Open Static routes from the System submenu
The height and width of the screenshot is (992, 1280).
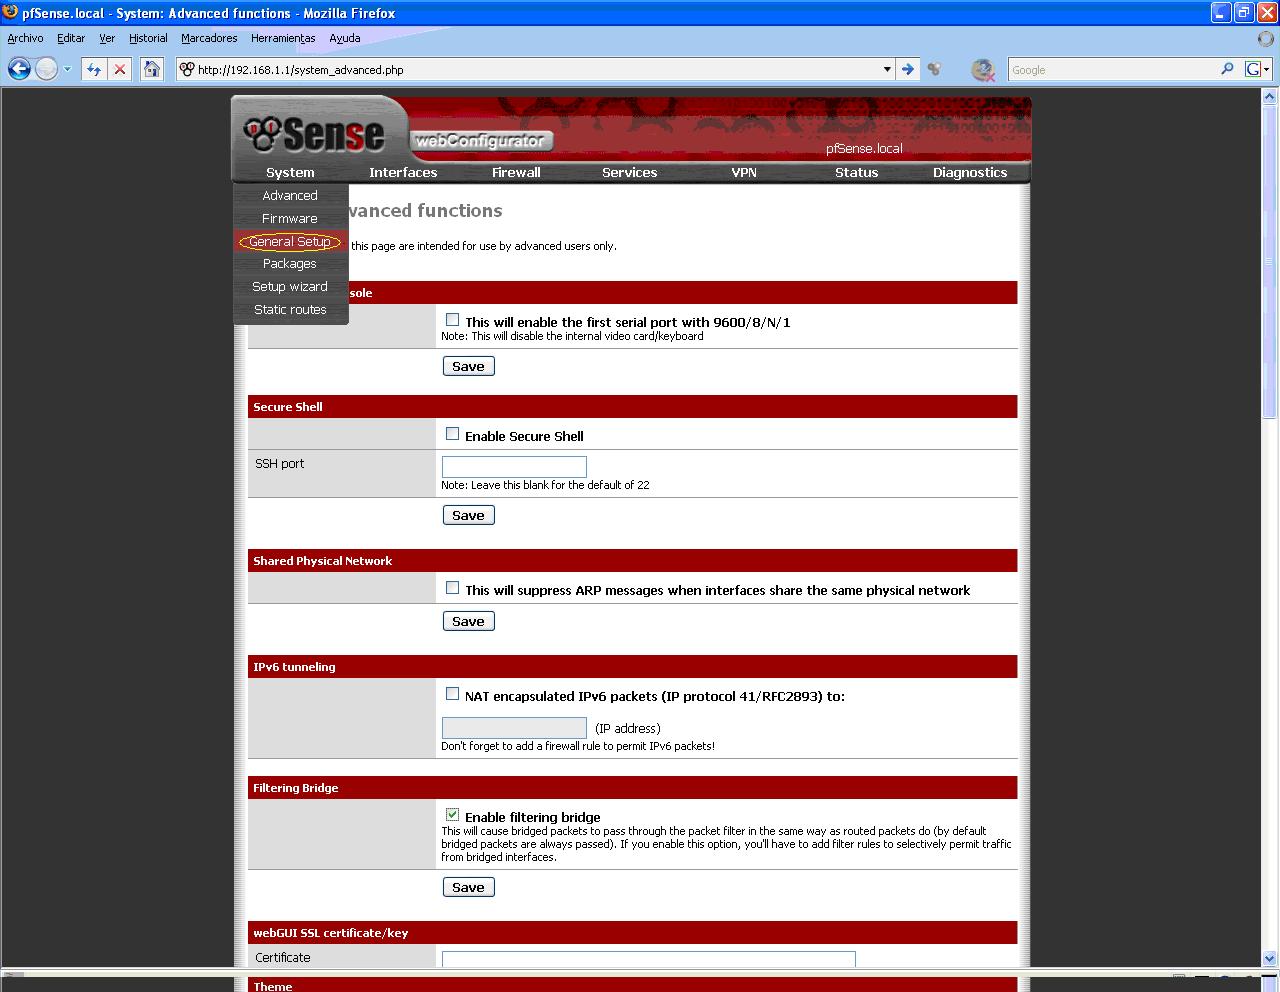coord(290,309)
